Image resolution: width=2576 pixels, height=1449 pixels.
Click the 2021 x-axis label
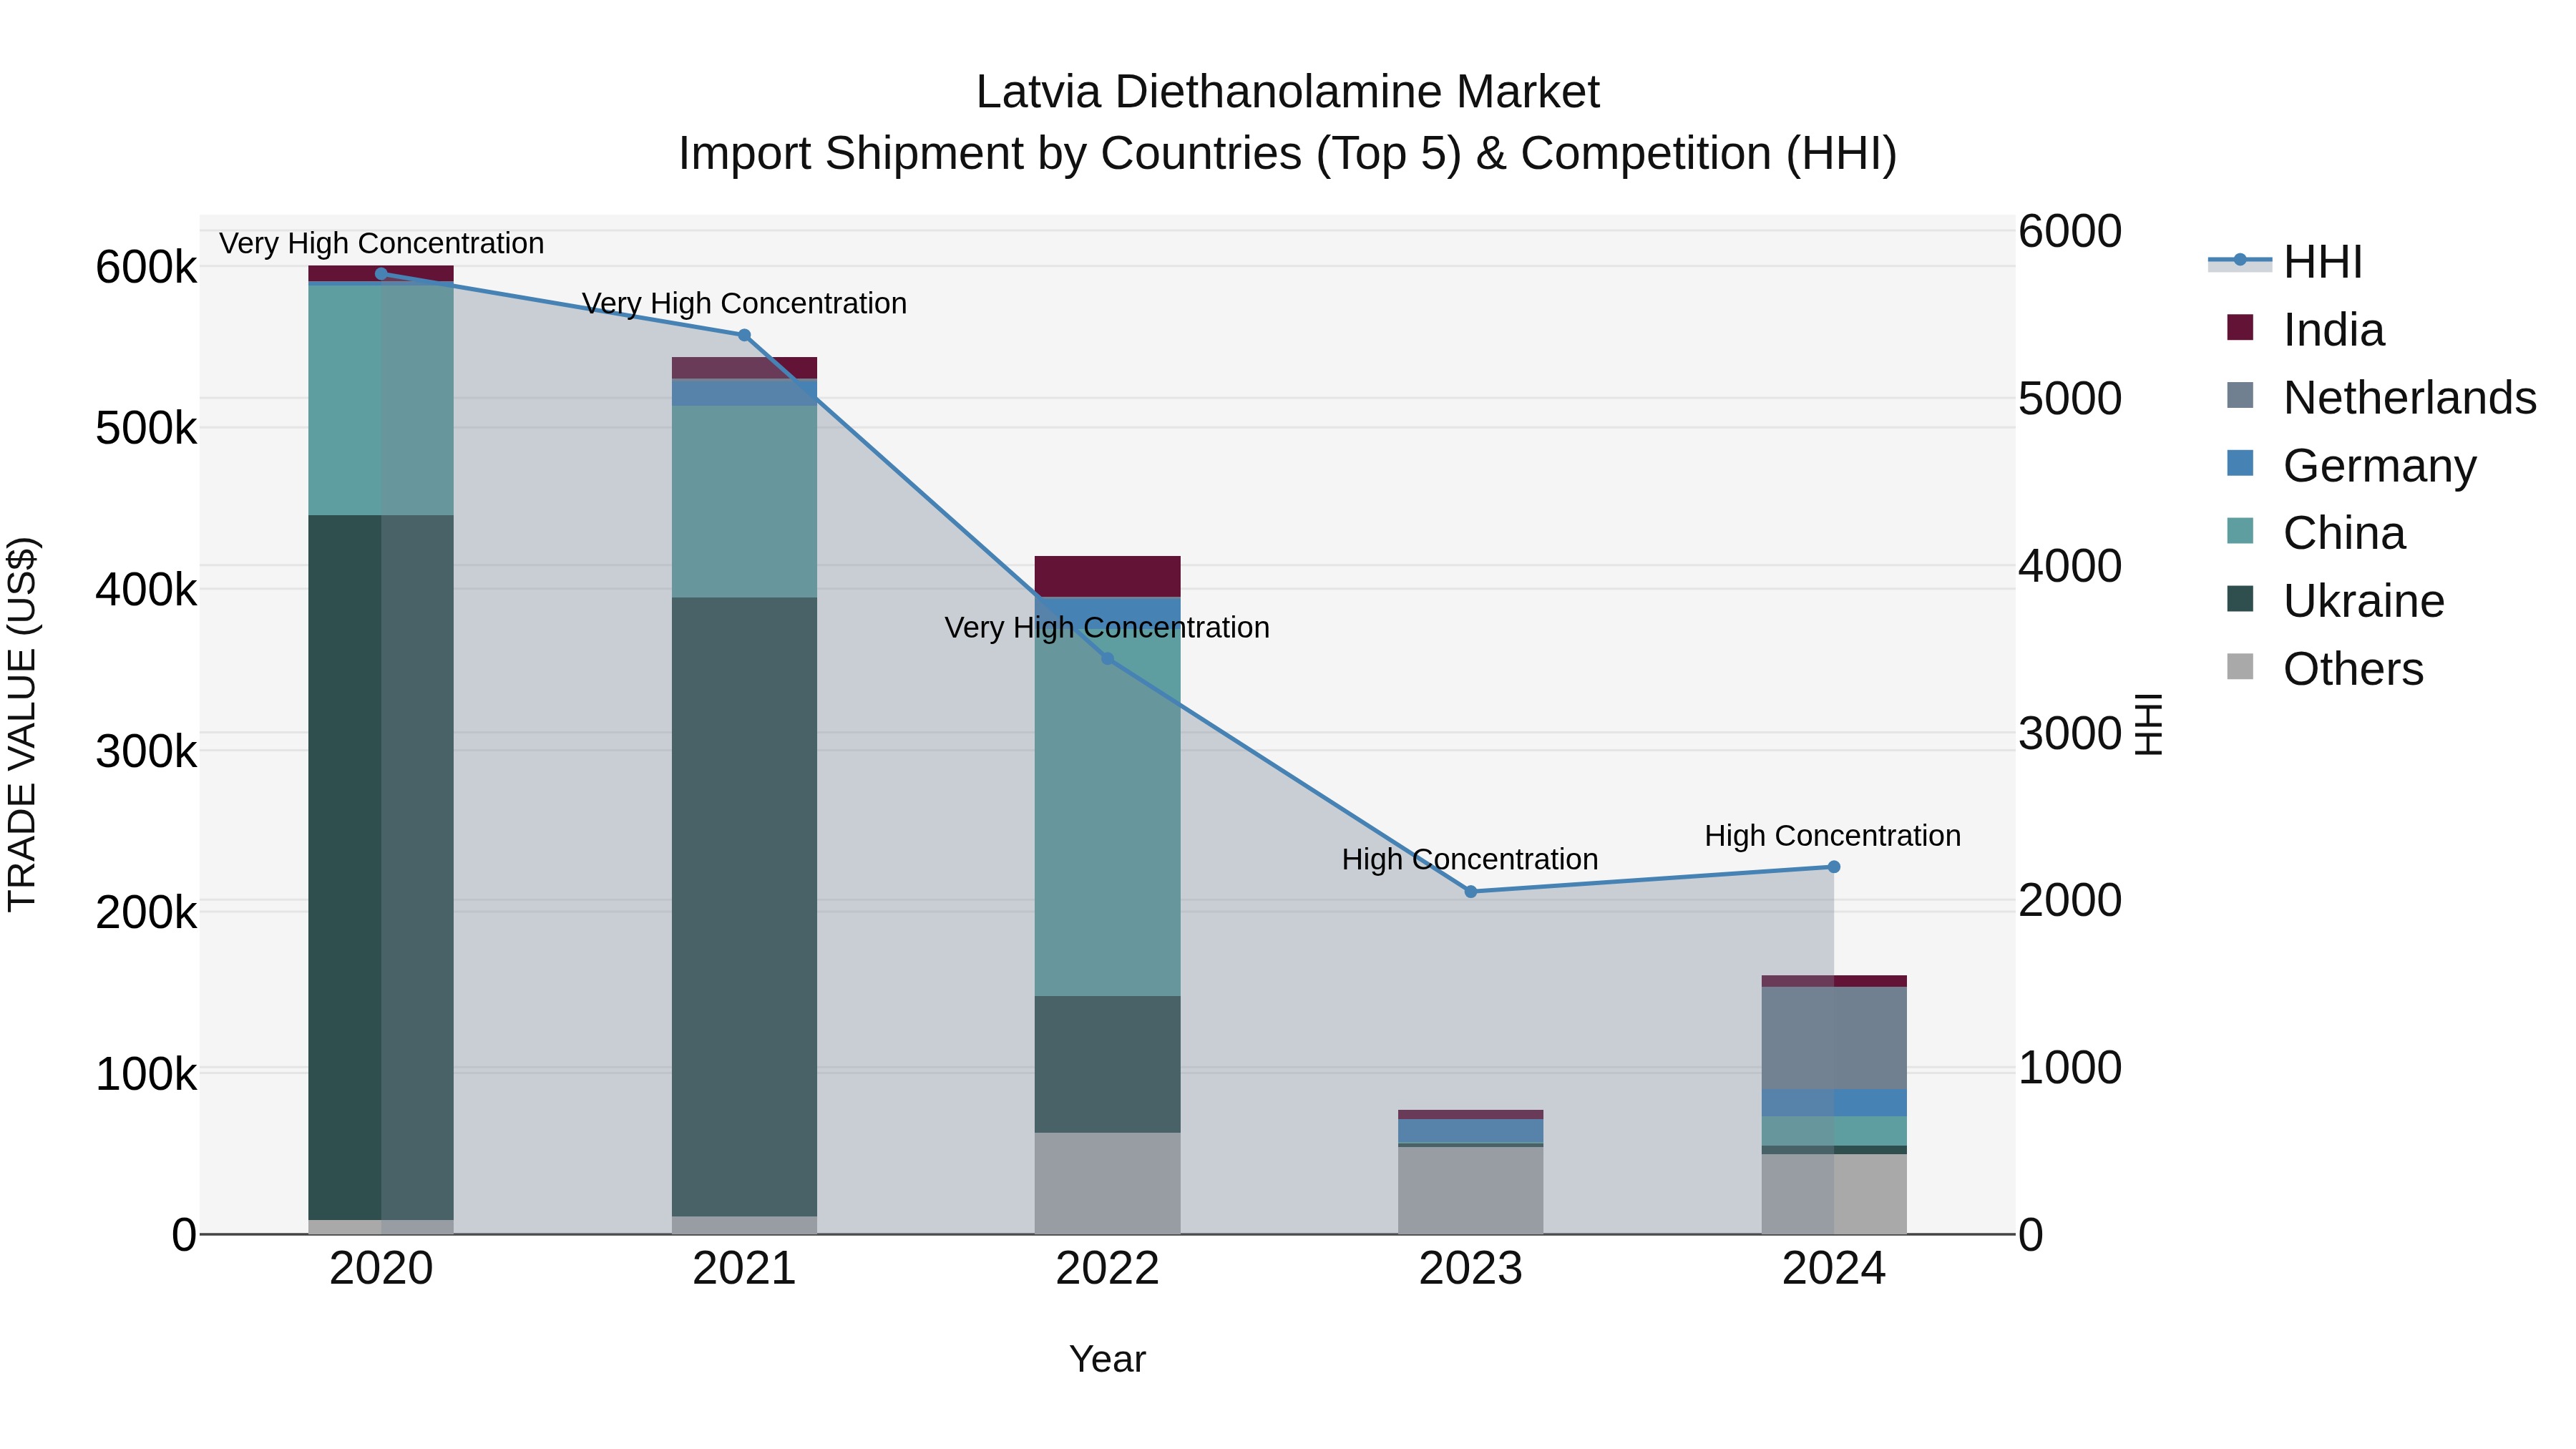pos(744,1269)
